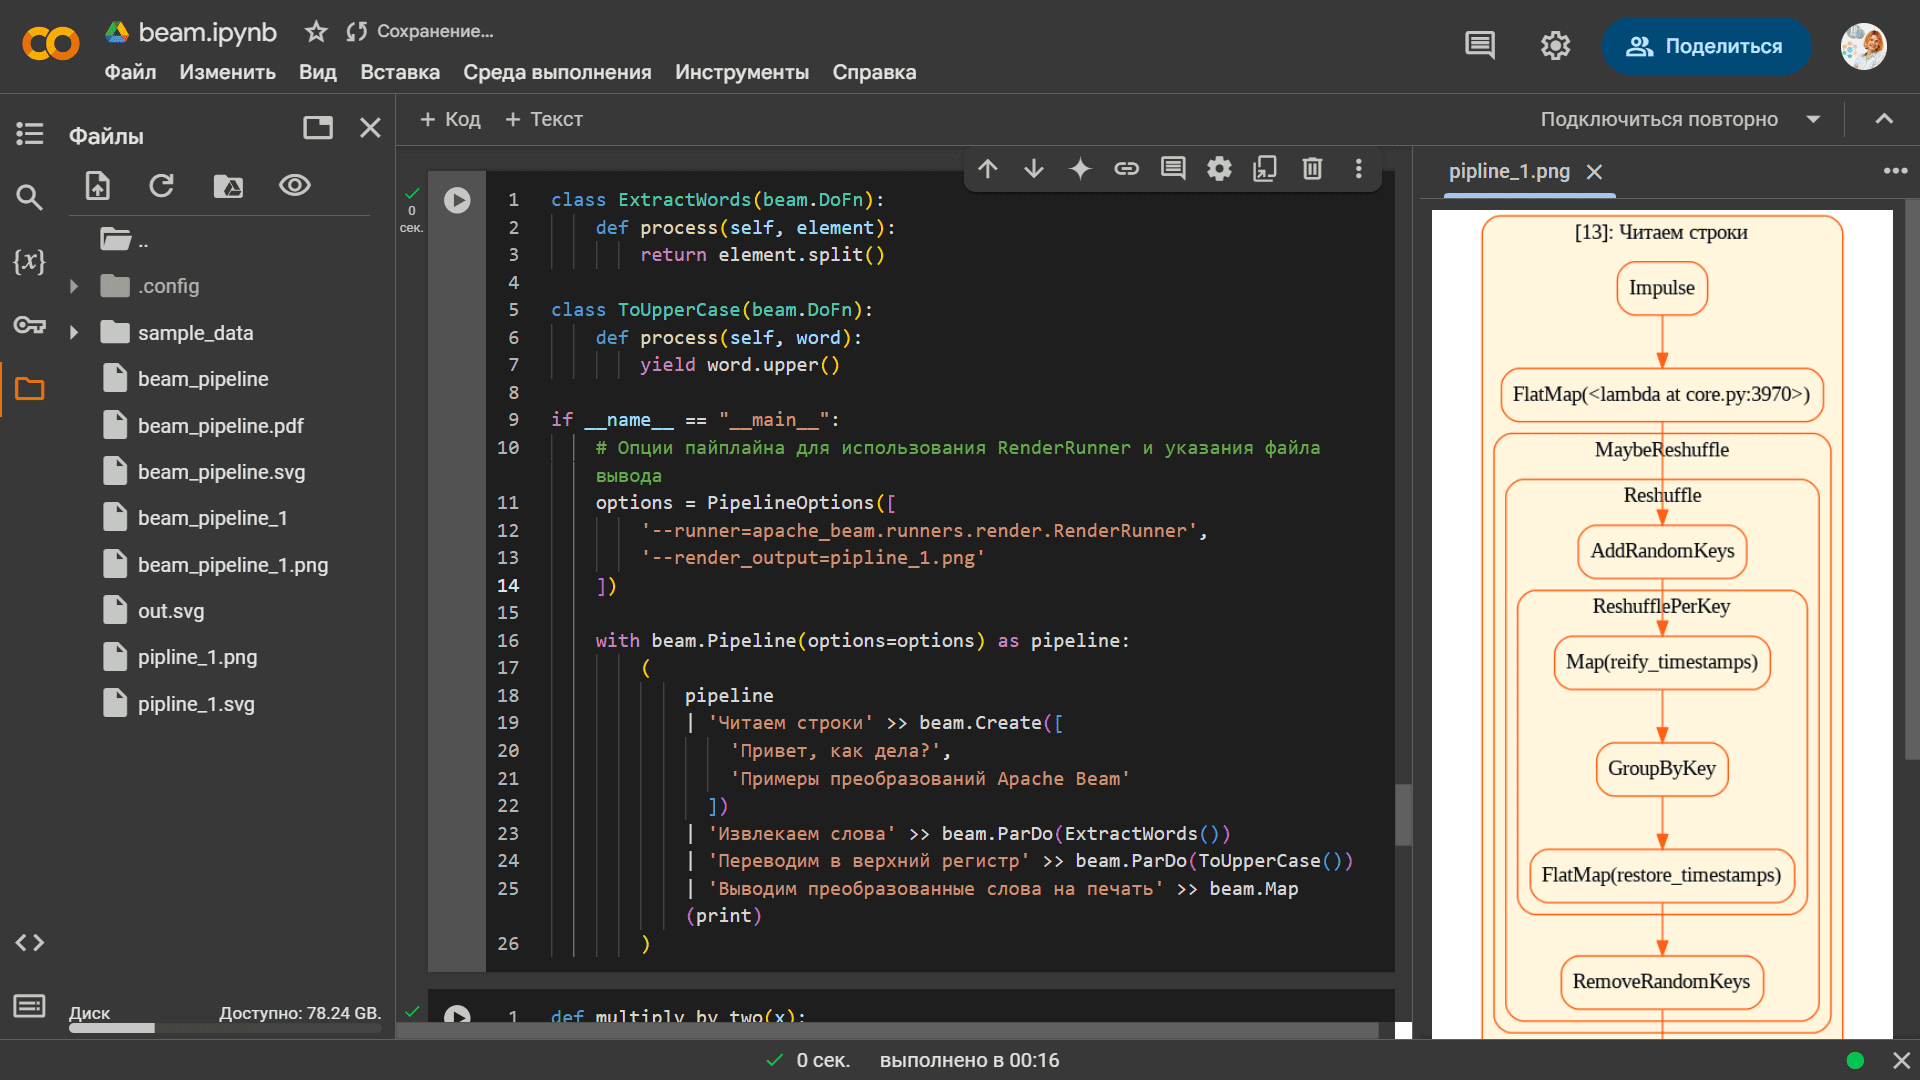1920x1080 pixels.
Task: Click the Поделиться share button
Action: pos(1705,46)
